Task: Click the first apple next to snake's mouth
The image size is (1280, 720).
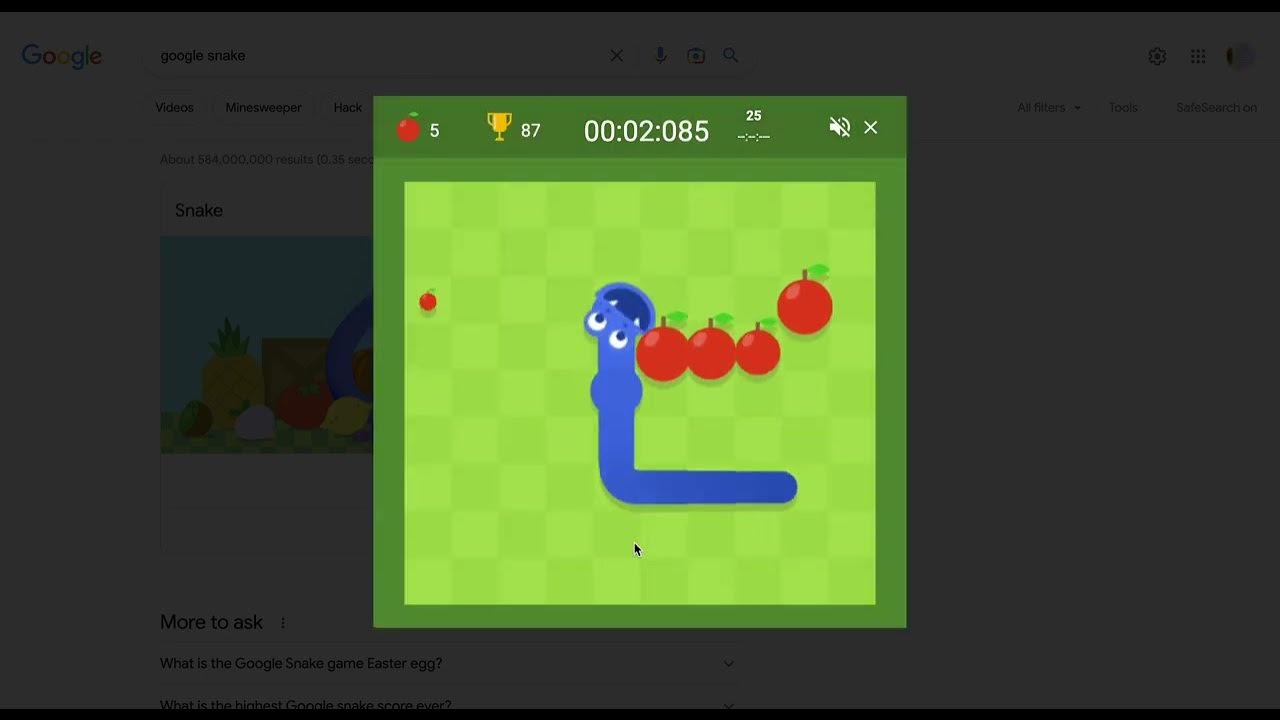Action: pyautogui.click(x=663, y=348)
